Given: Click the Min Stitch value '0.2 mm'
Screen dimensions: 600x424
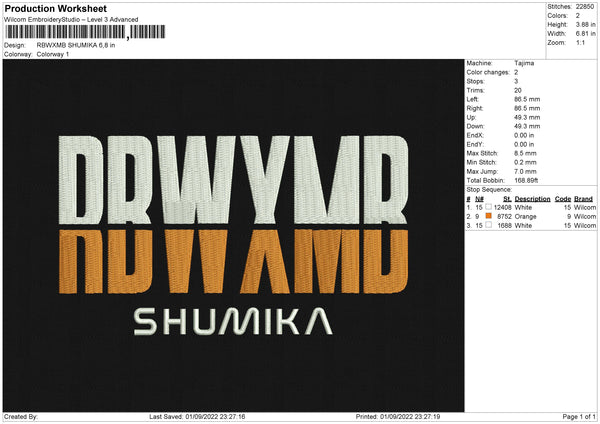Looking at the screenshot, I should click(x=525, y=162).
